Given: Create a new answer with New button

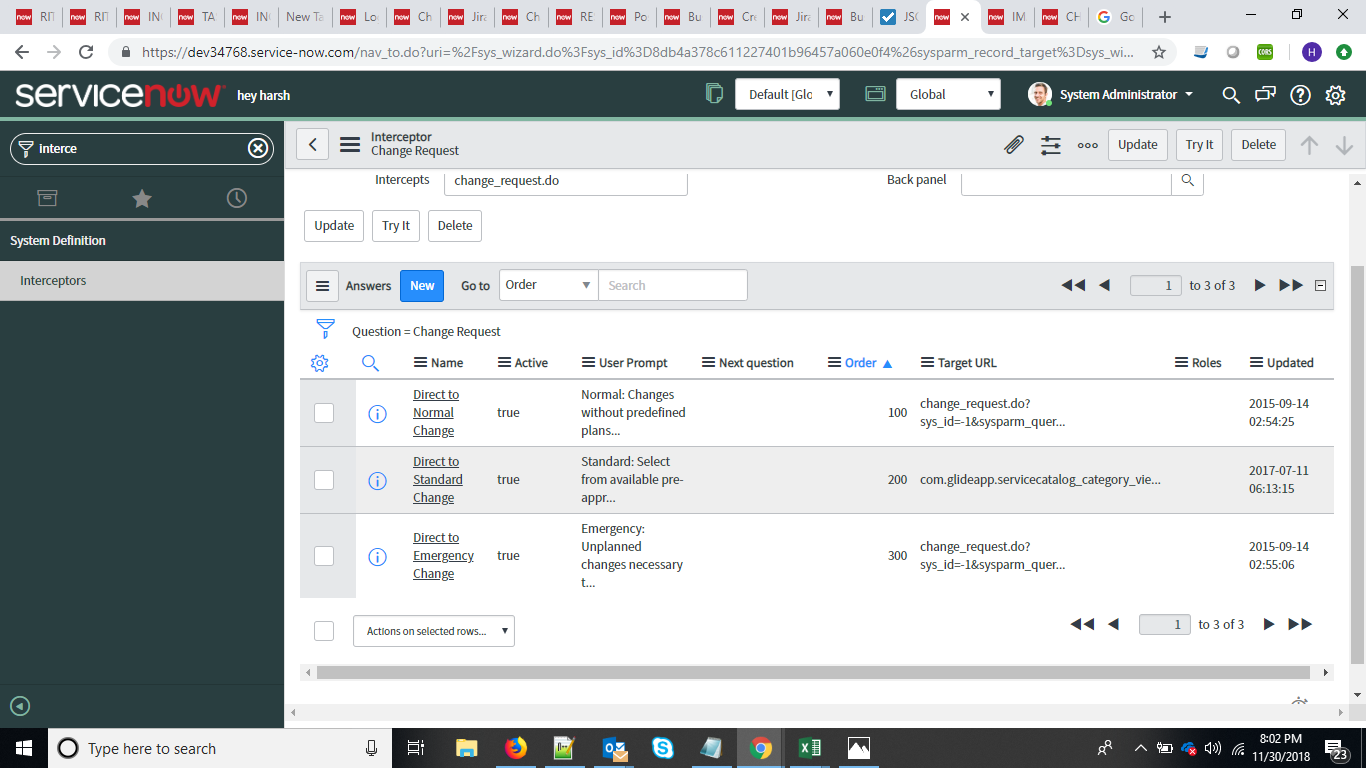Looking at the screenshot, I should click(421, 285).
